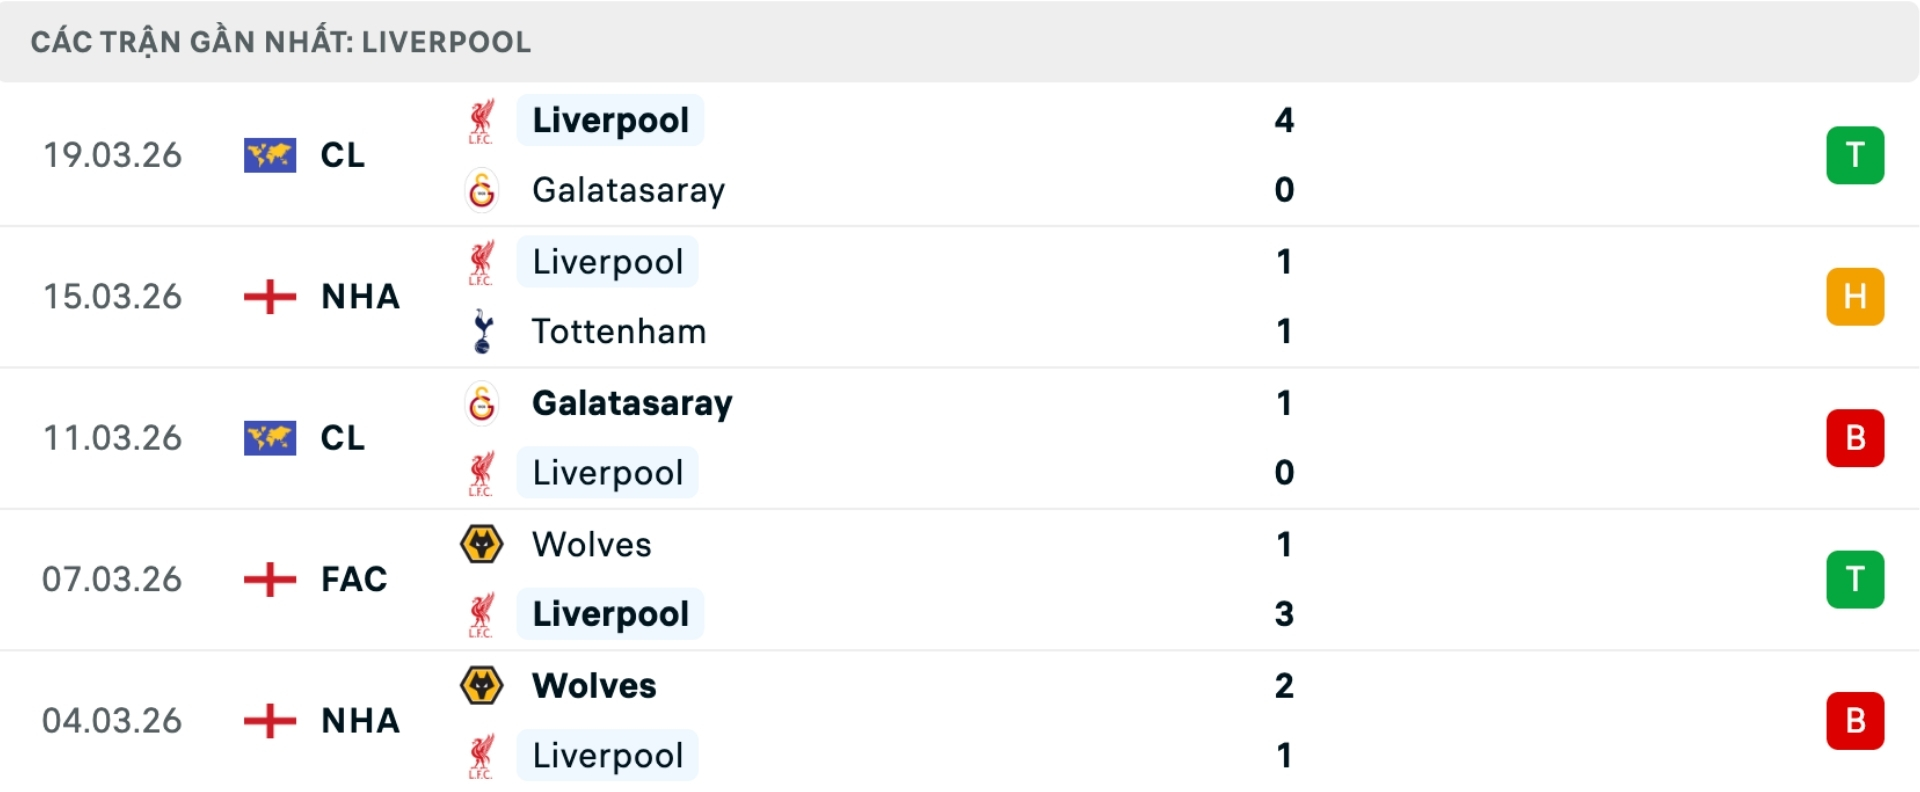Click red B badge on 11.03.26 match
This screenshot has height=792, width=1920.
click(x=1854, y=438)
